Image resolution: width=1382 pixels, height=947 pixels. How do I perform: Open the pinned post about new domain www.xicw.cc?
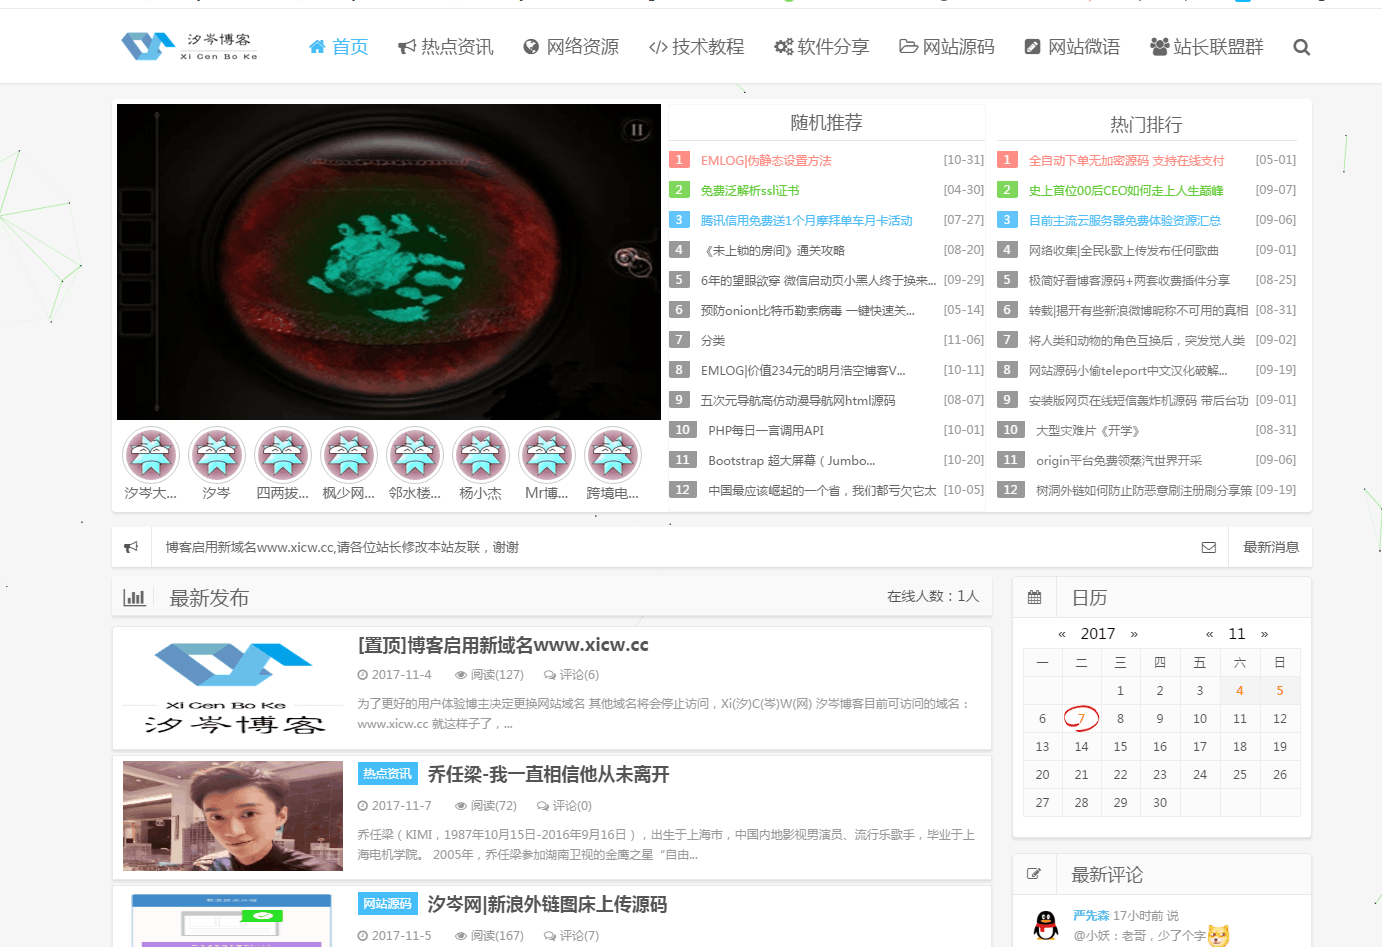(503, 645)
